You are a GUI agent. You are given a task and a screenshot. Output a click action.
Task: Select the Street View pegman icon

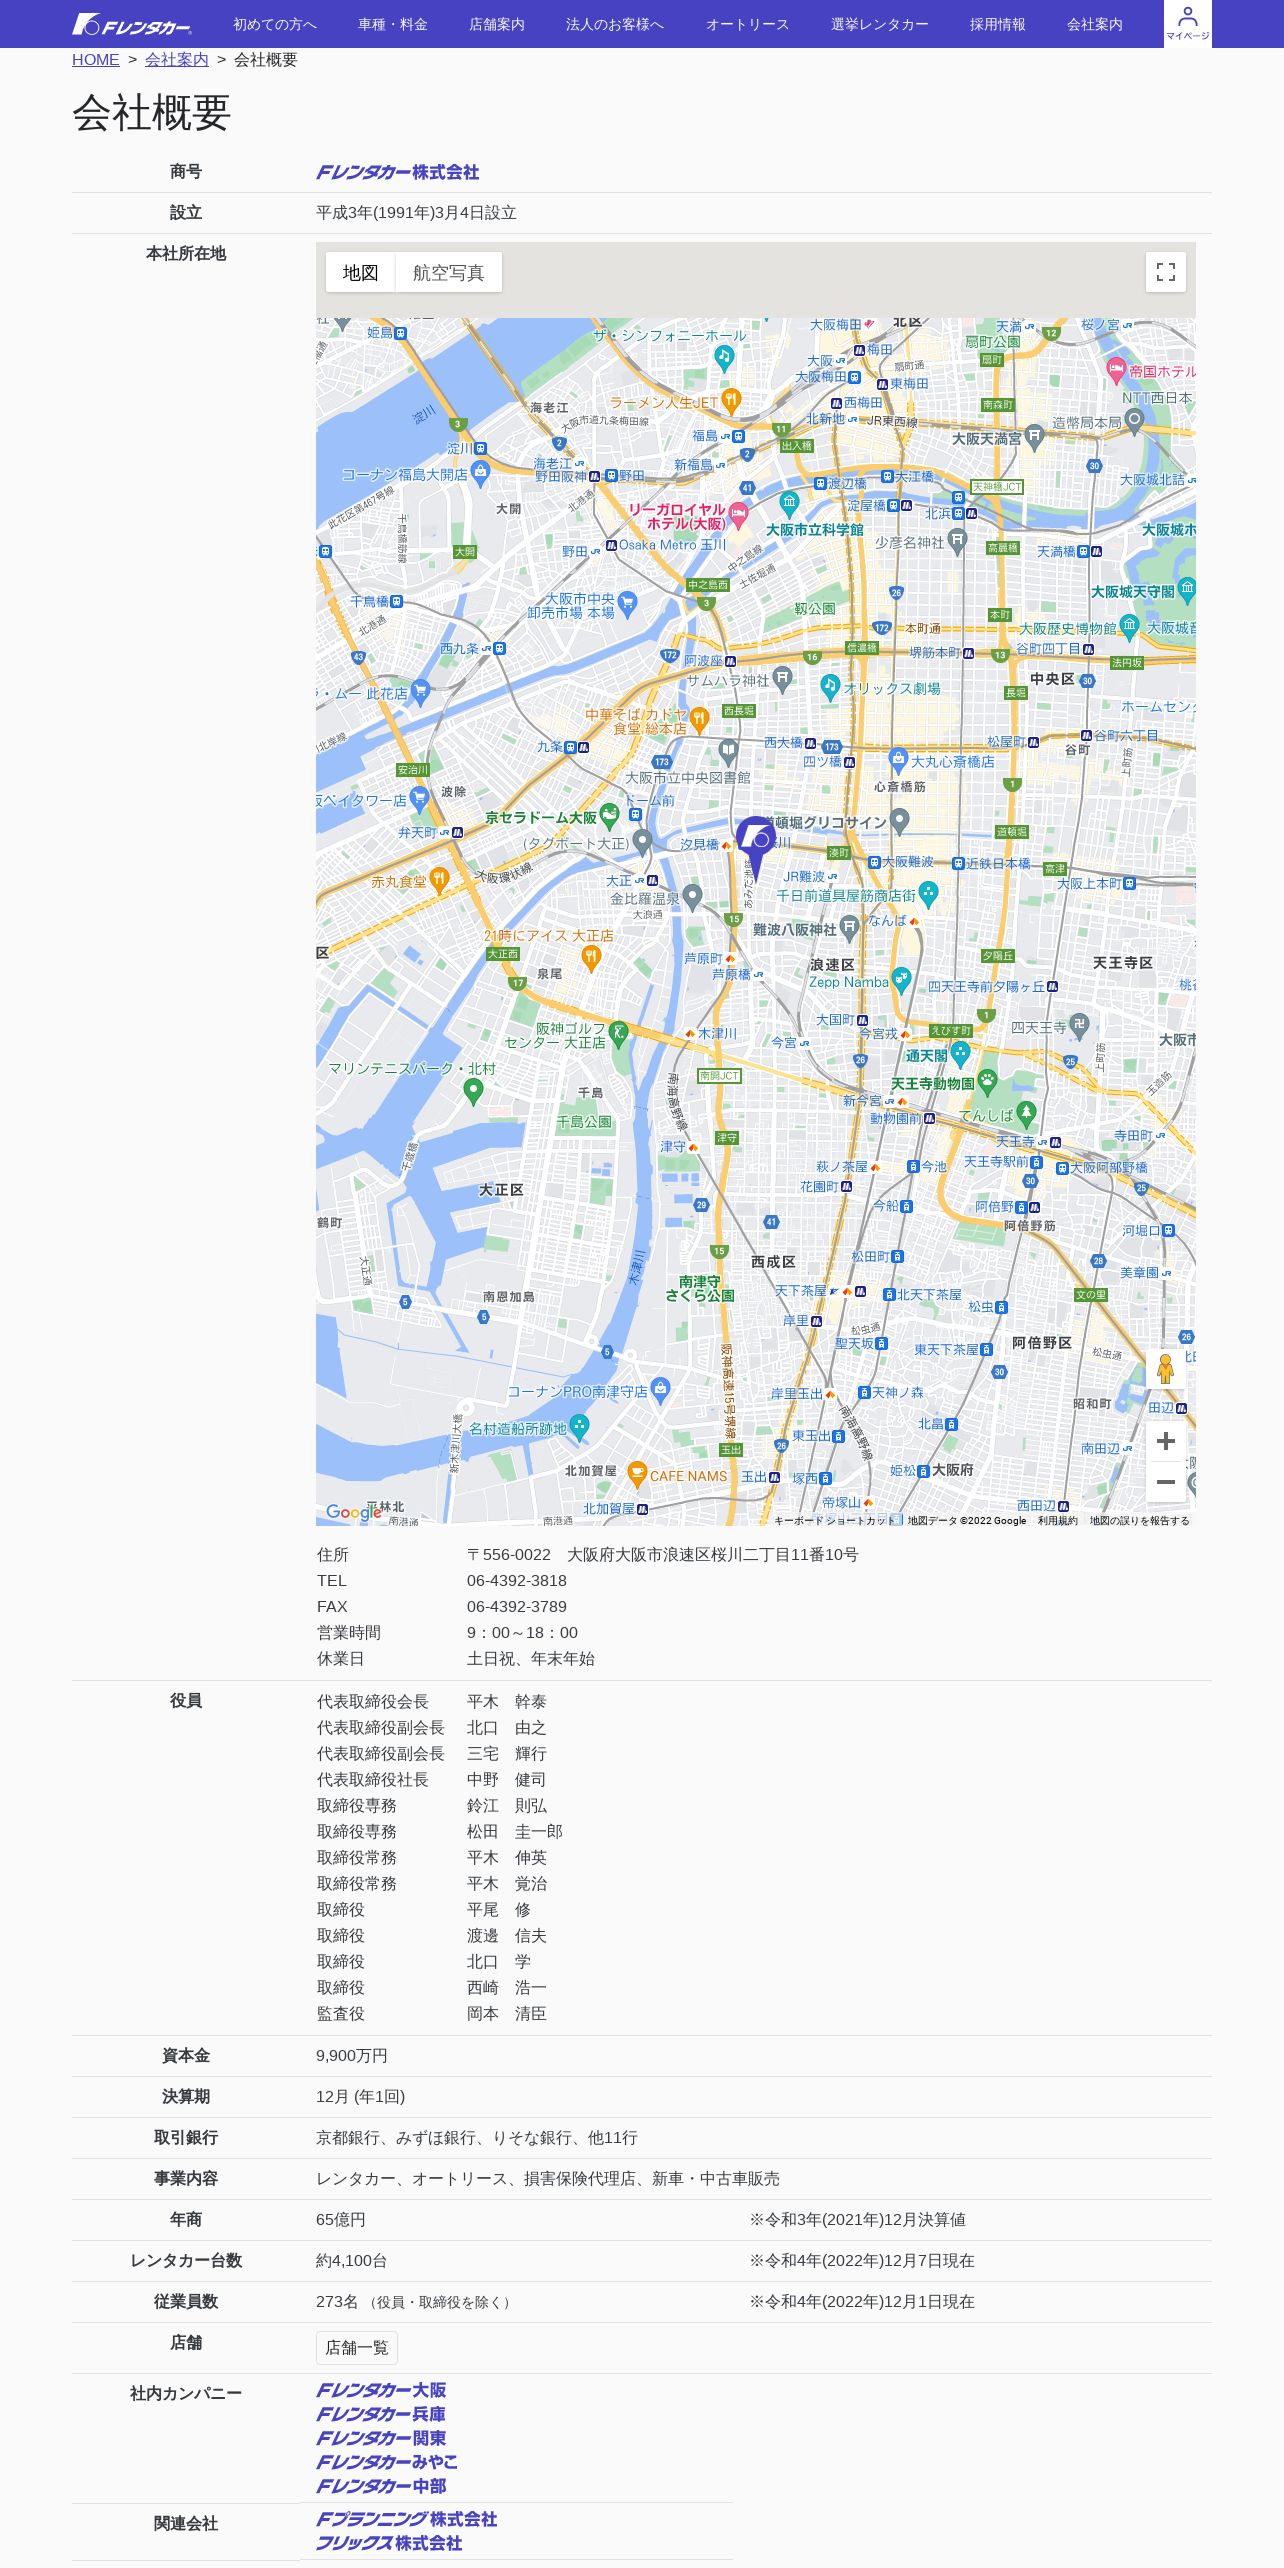[1165, 1369]
